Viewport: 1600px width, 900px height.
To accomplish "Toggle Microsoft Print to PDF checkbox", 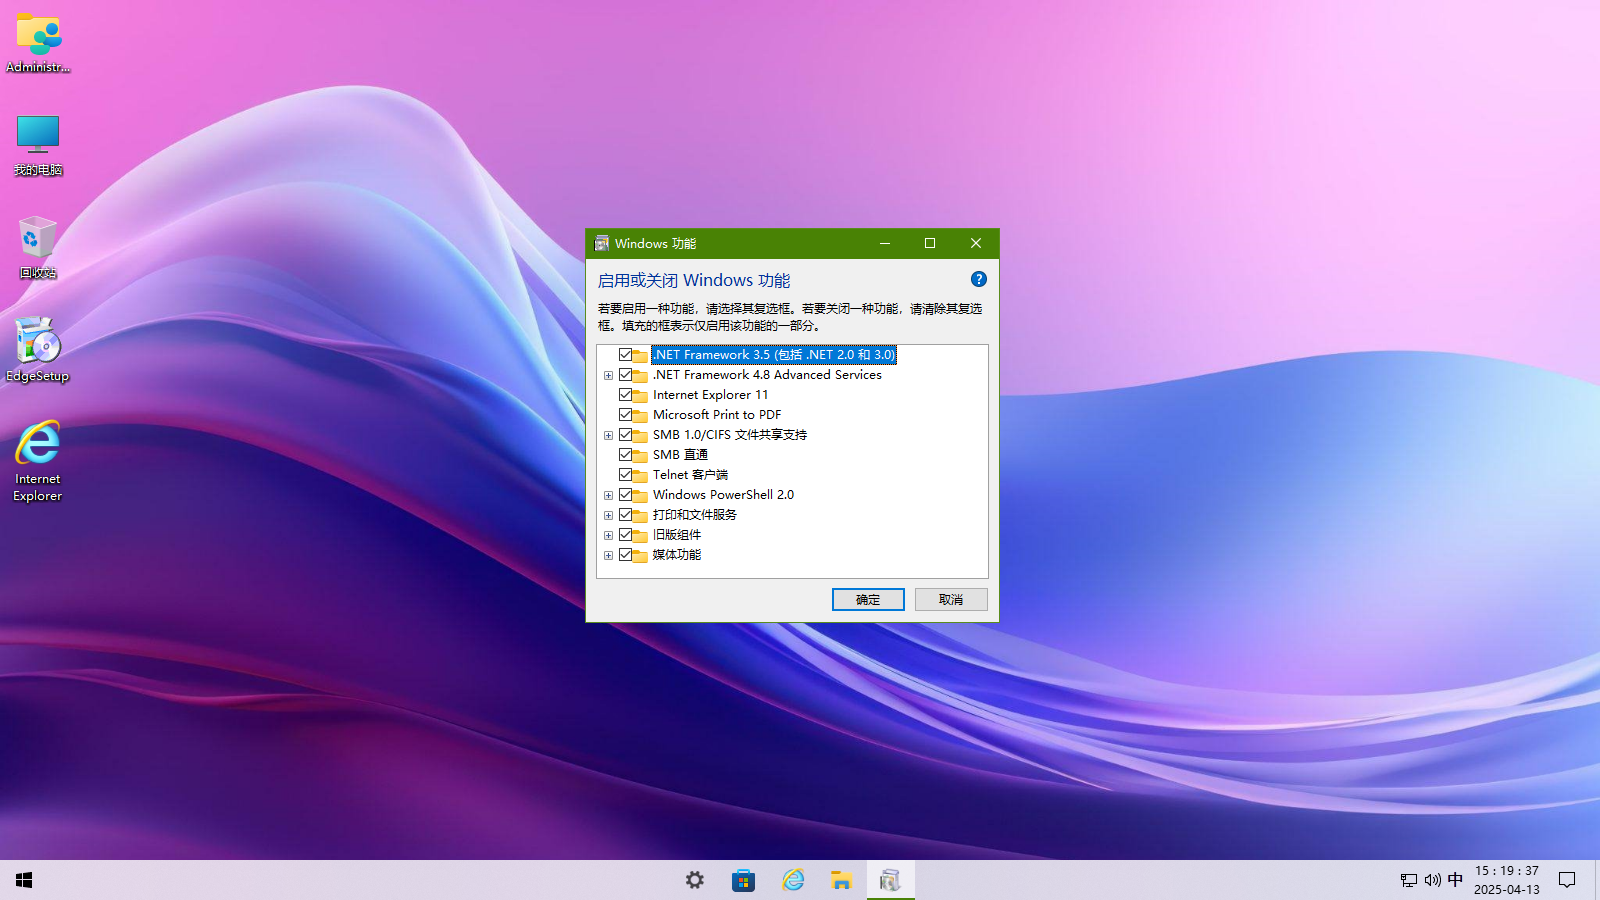I will tap(625, 415).
